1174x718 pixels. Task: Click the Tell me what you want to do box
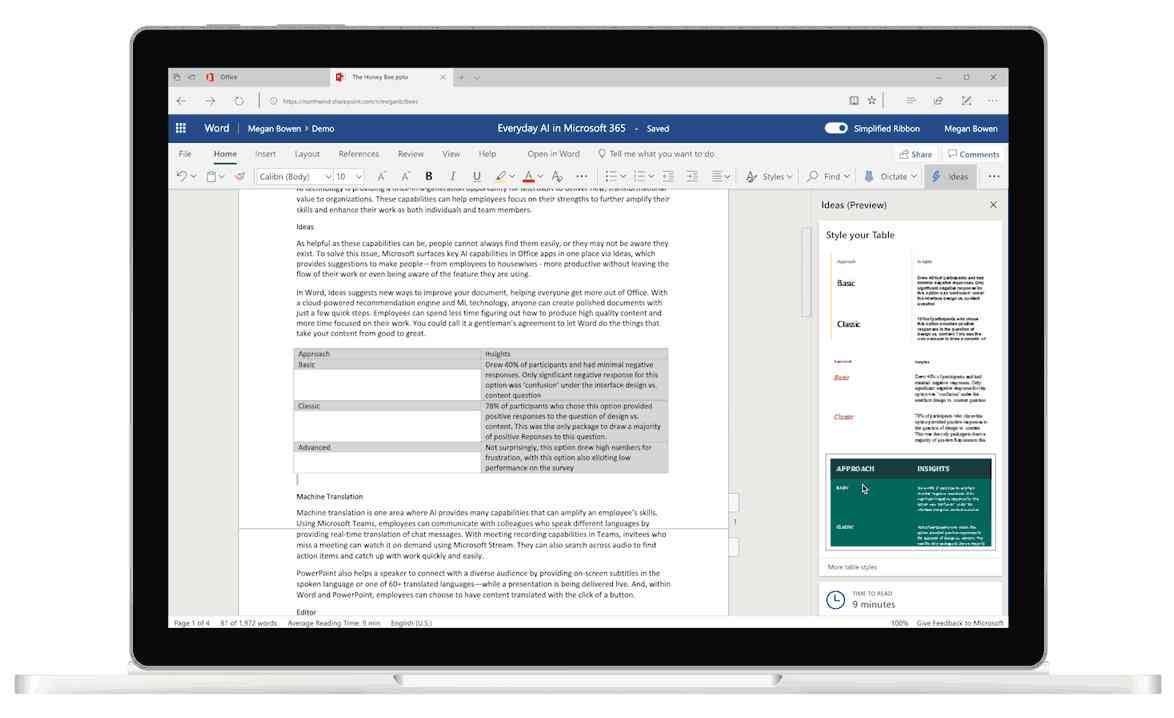coord(657,153)
